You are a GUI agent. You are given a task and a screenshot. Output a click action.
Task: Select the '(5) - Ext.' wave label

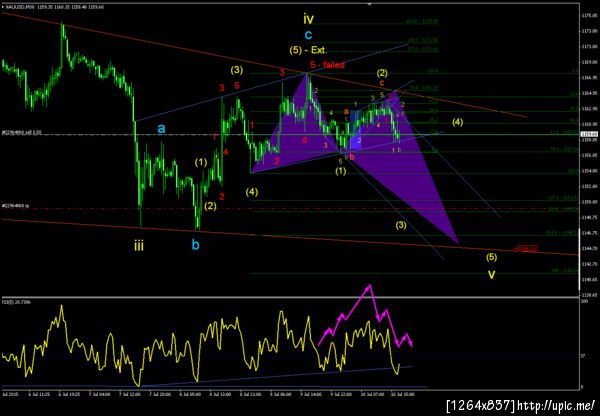pyautogui.click(x=308, y=50)
